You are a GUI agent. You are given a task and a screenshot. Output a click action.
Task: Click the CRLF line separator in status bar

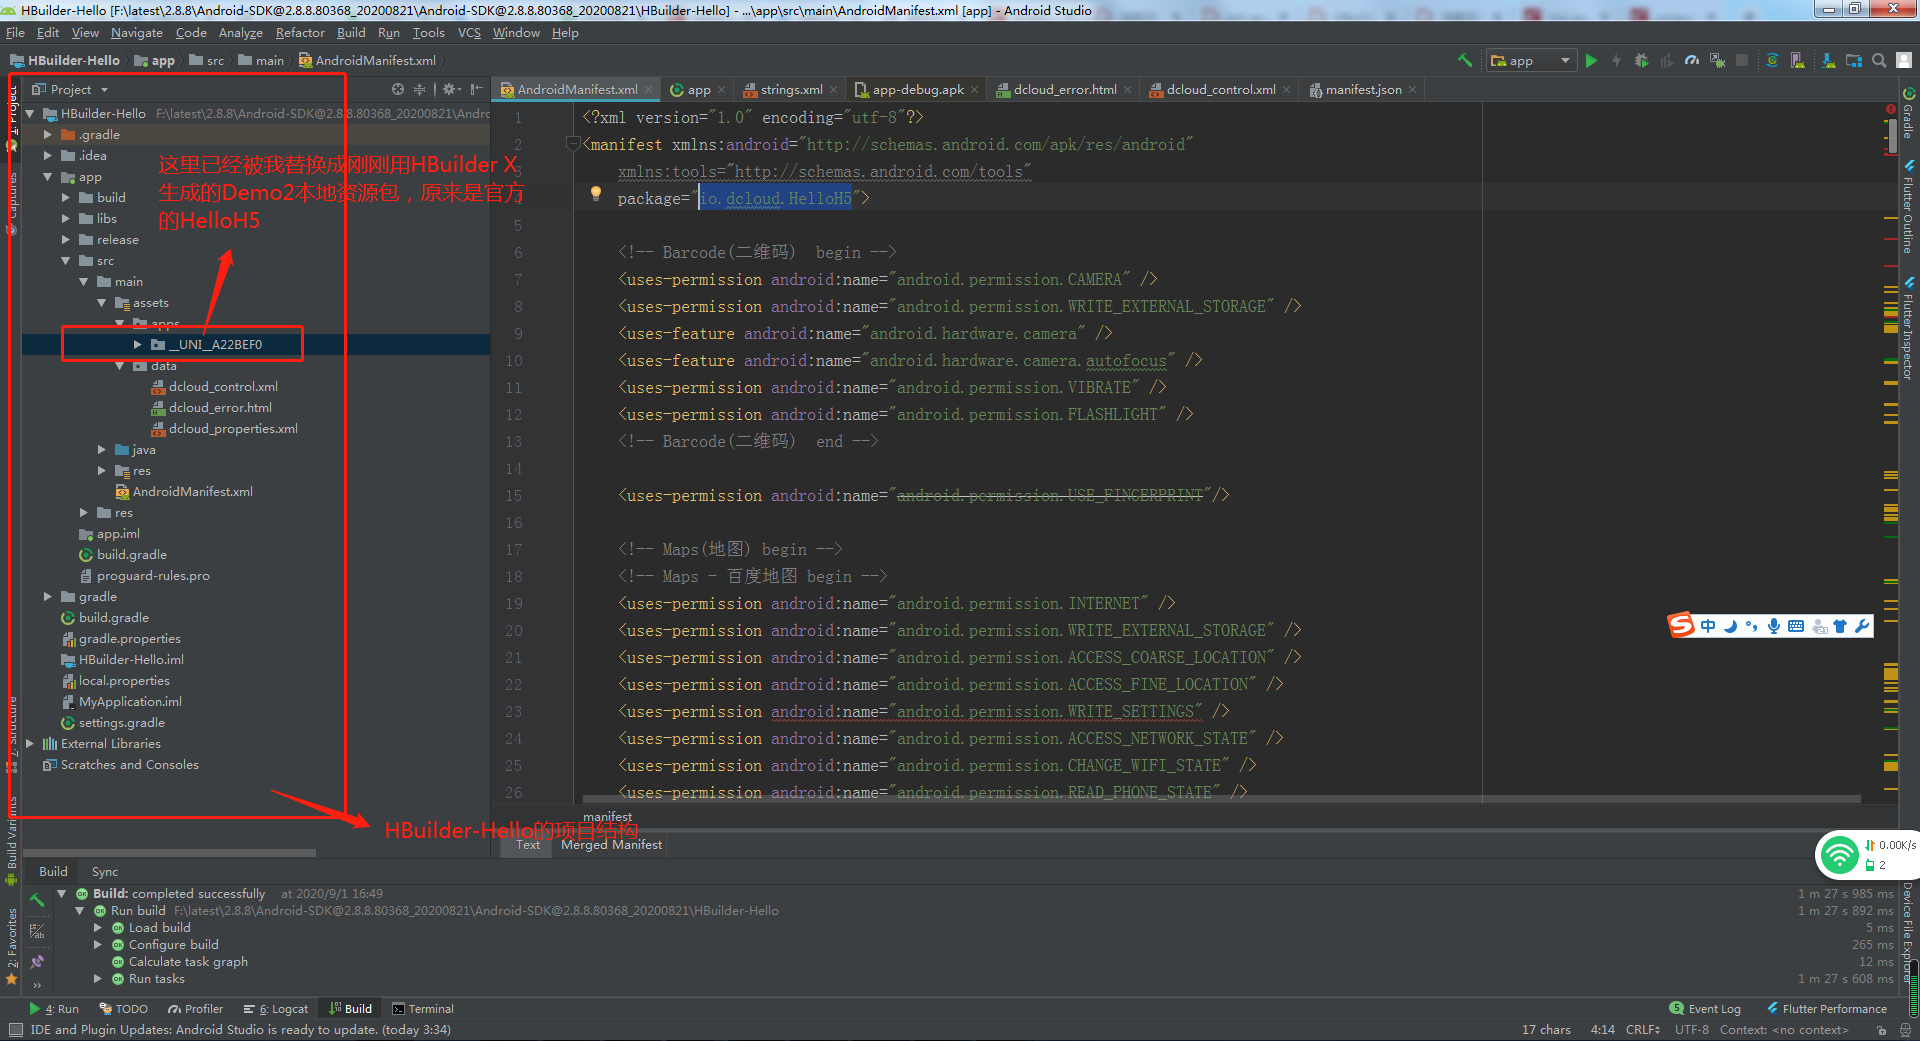(x=1643, y=1030)
